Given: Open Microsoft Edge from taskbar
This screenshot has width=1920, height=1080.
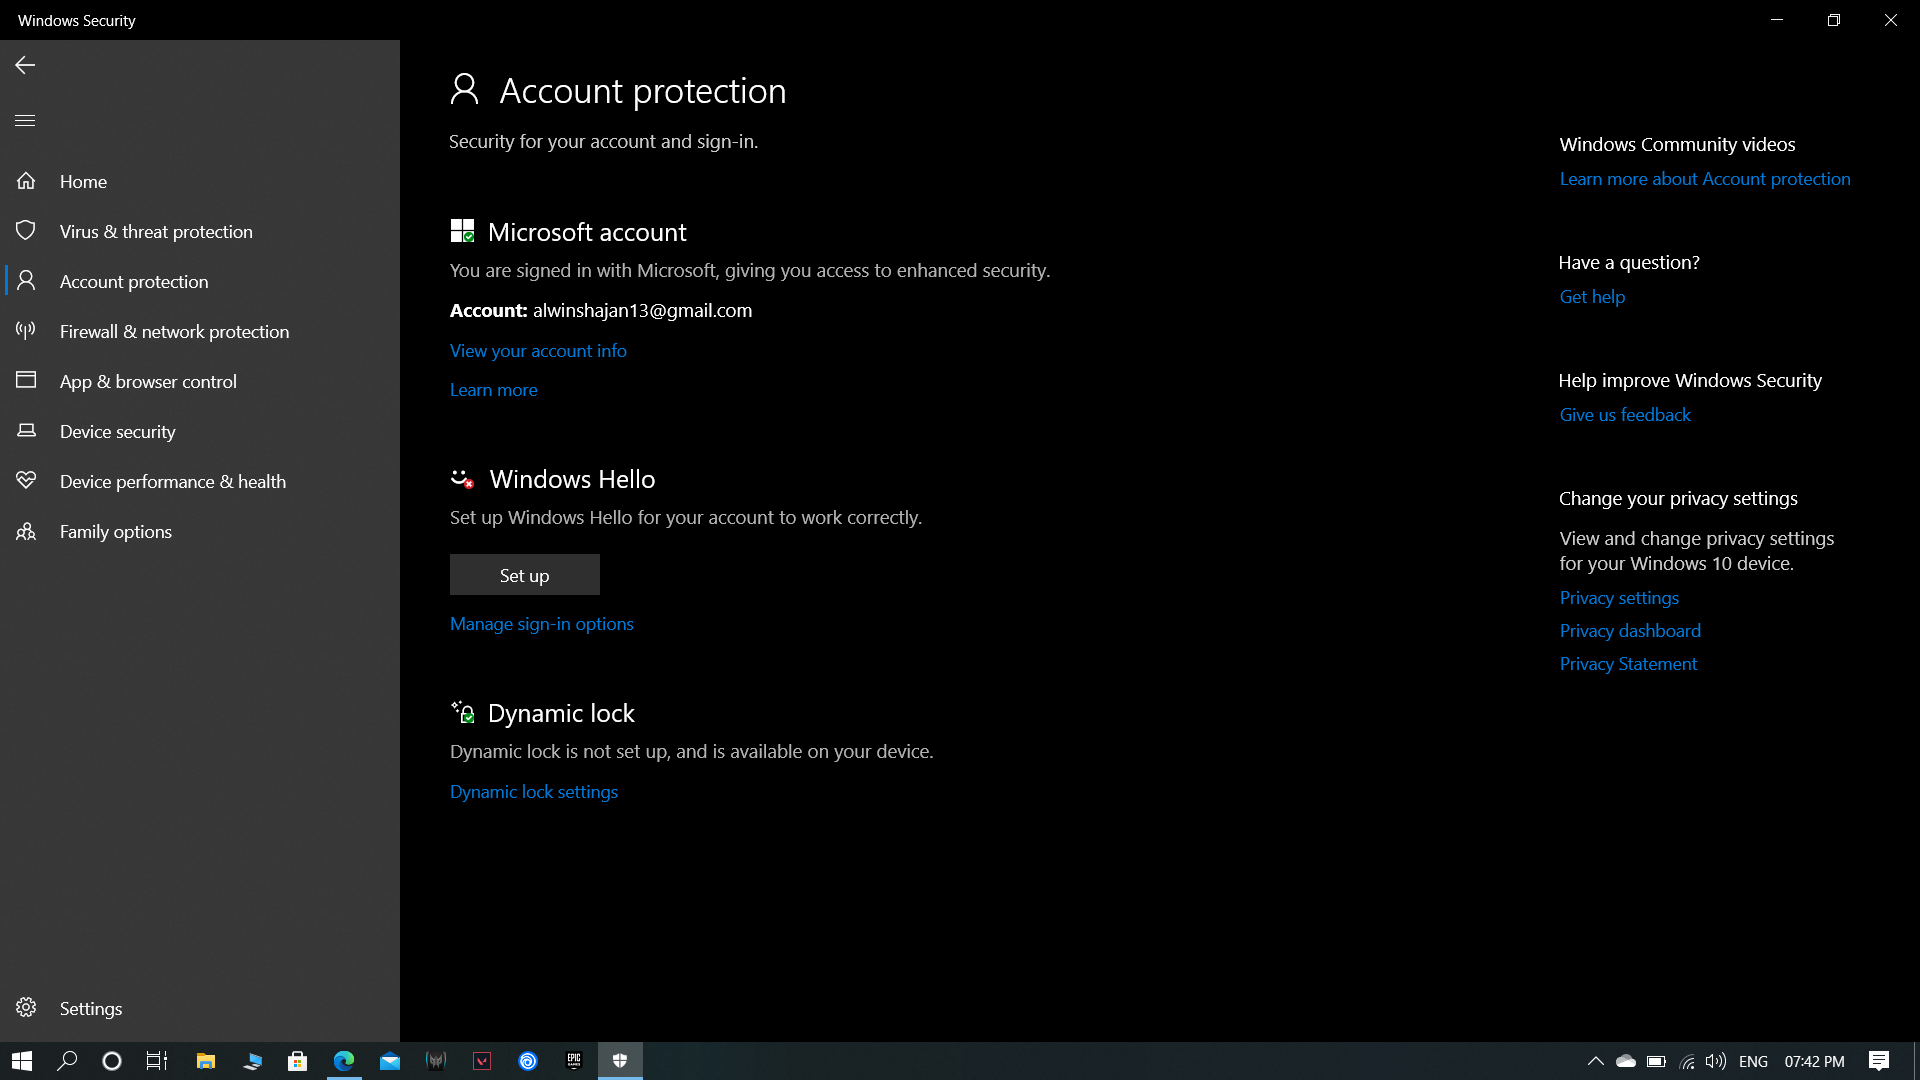Looking at the screenshot, I should [344, 1061].
